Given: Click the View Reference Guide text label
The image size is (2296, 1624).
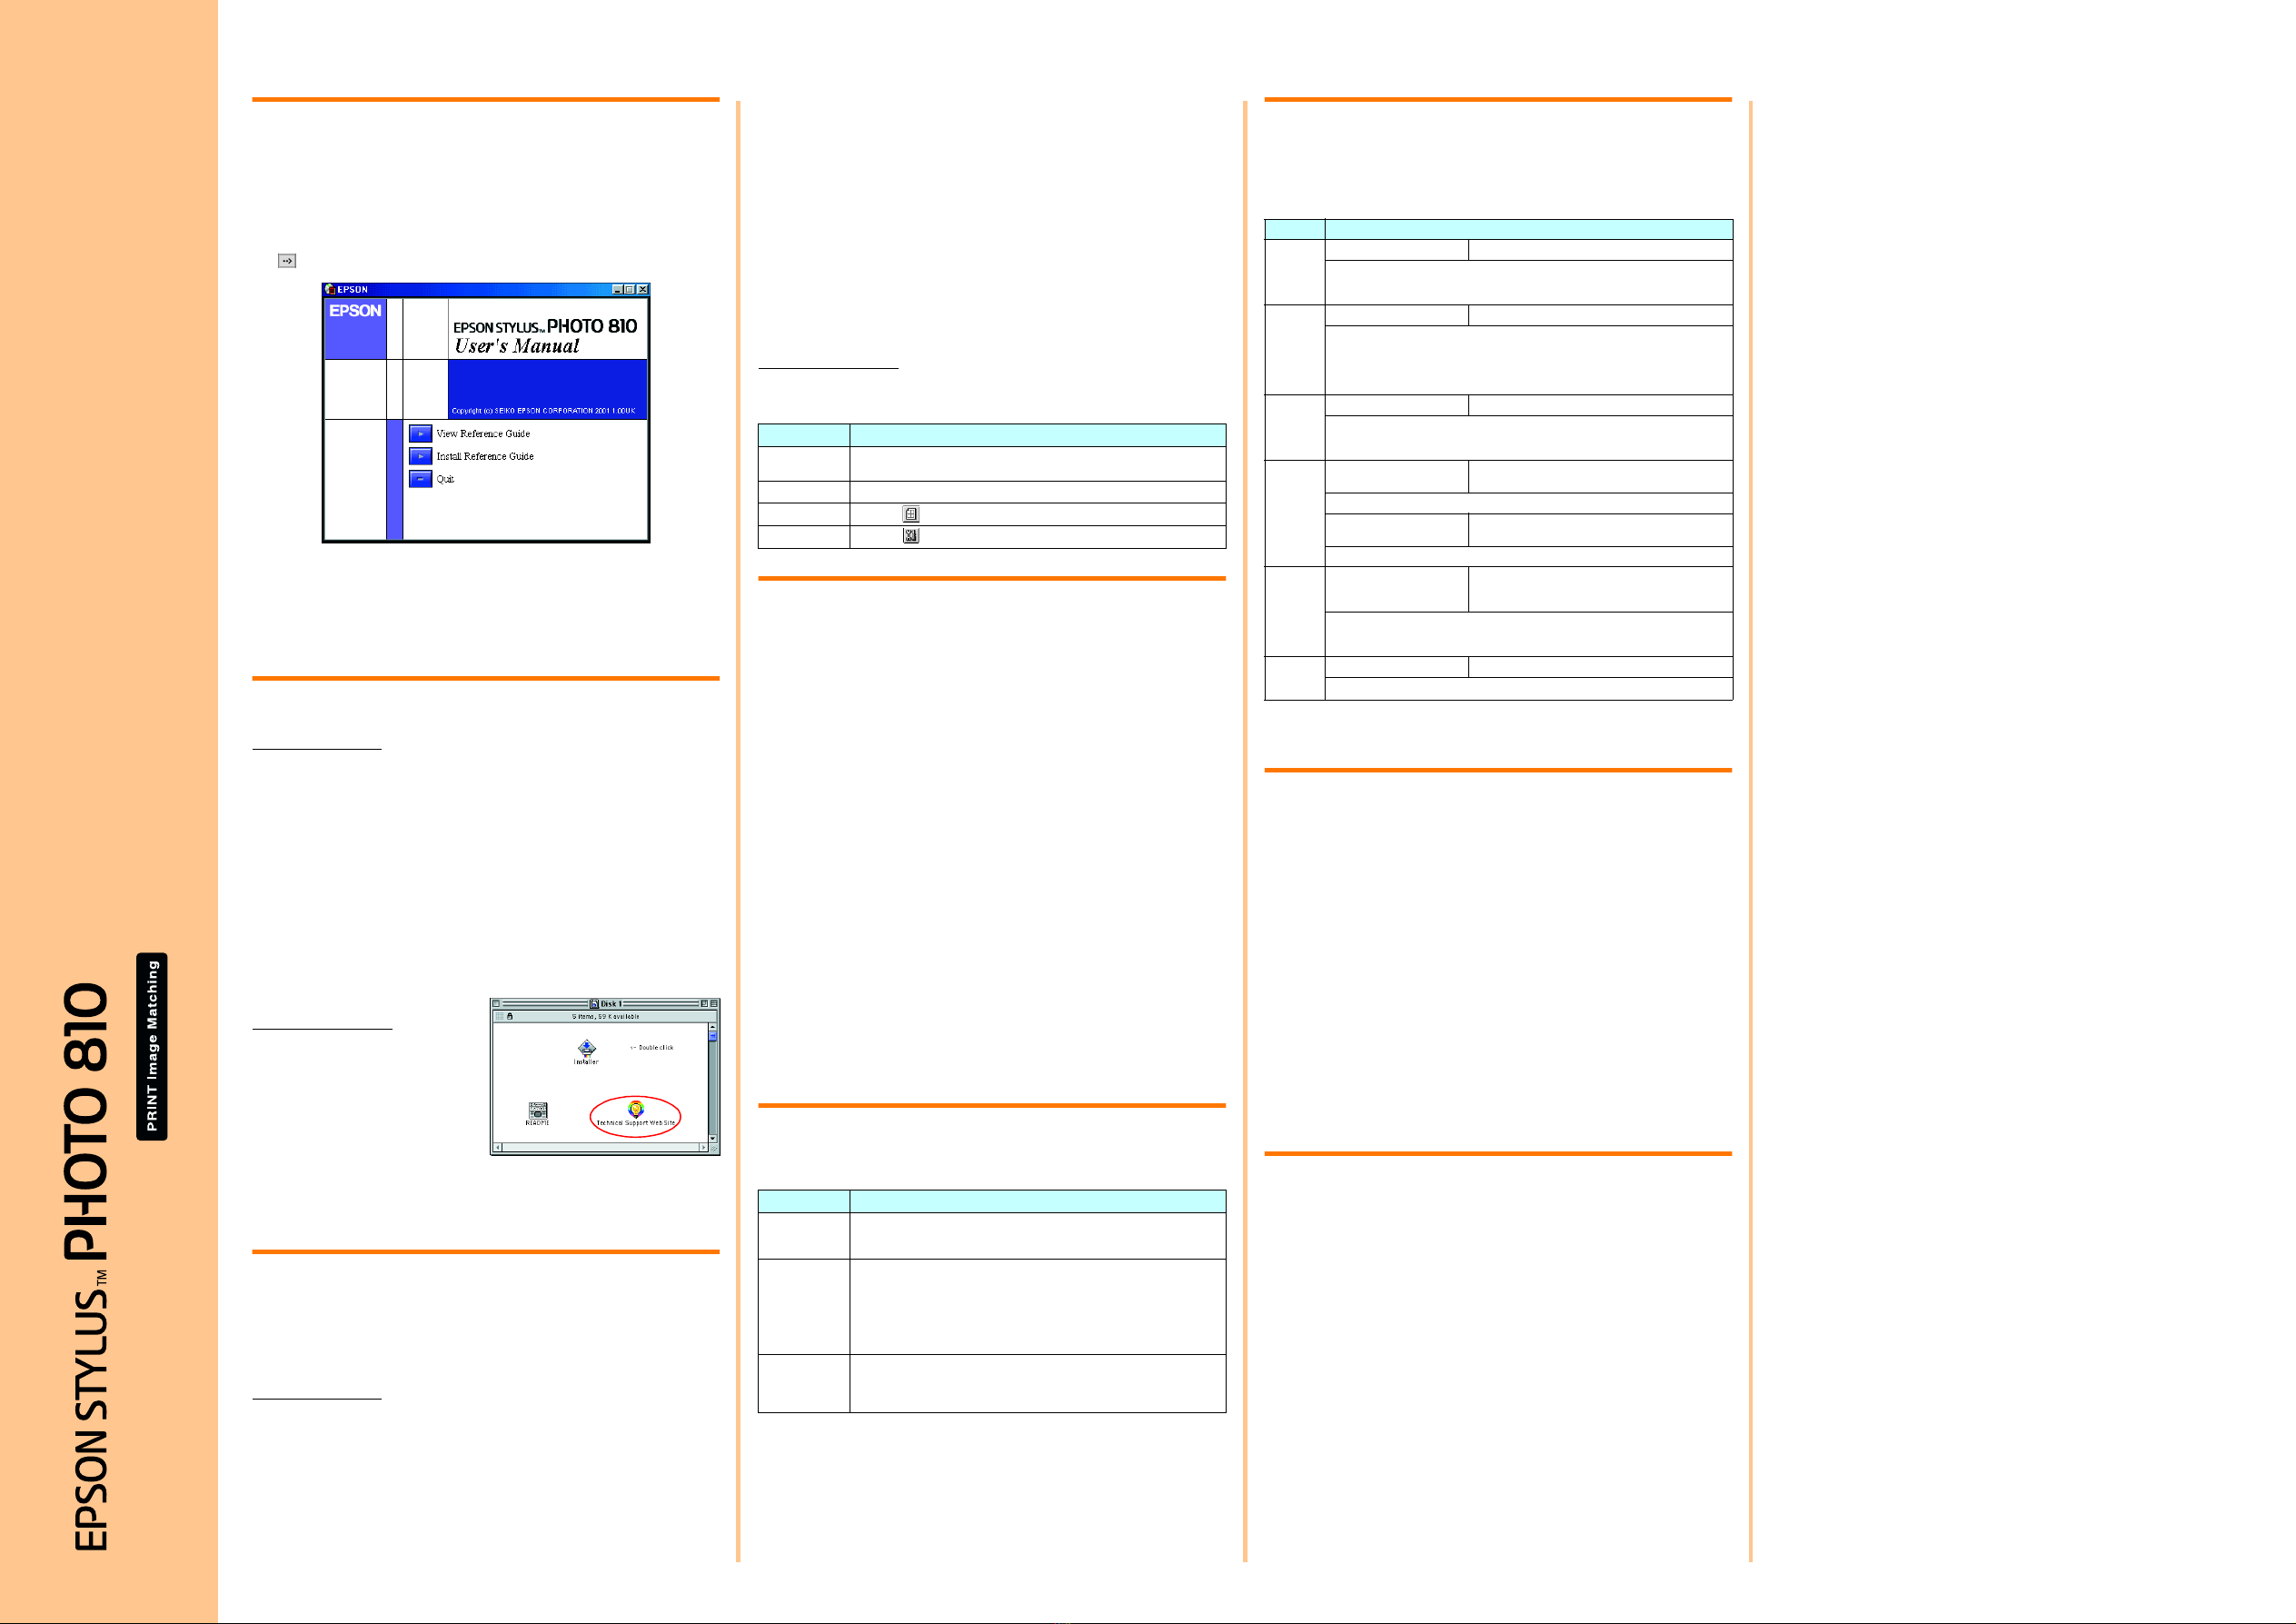Looking at the screenshot, I should [484, 434].
